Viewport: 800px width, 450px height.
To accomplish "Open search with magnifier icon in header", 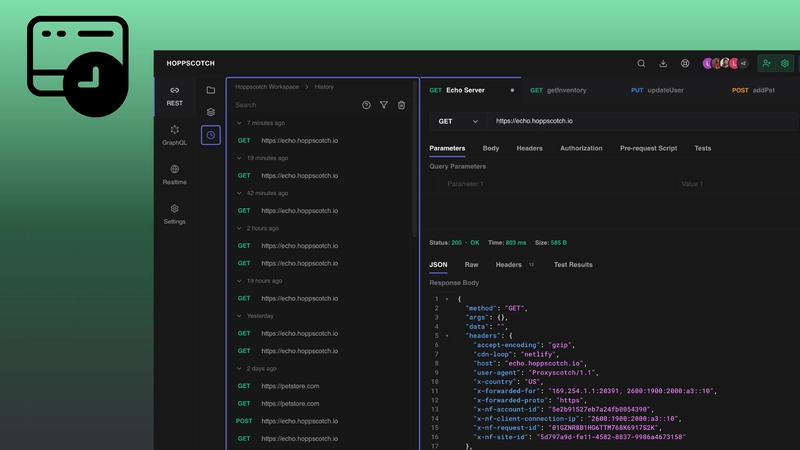I will click(x=641, y=63).
